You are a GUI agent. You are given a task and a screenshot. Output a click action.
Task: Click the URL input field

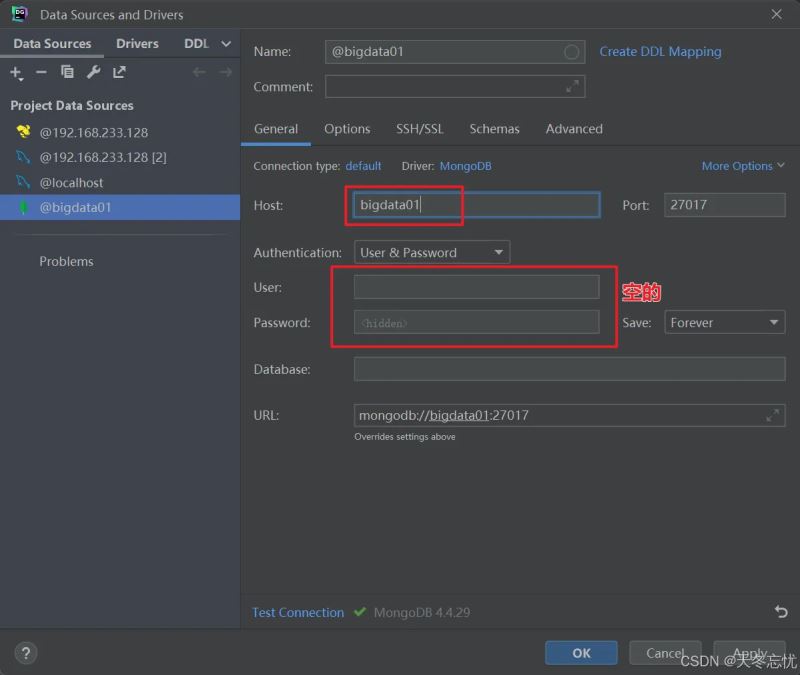[569, 415]
